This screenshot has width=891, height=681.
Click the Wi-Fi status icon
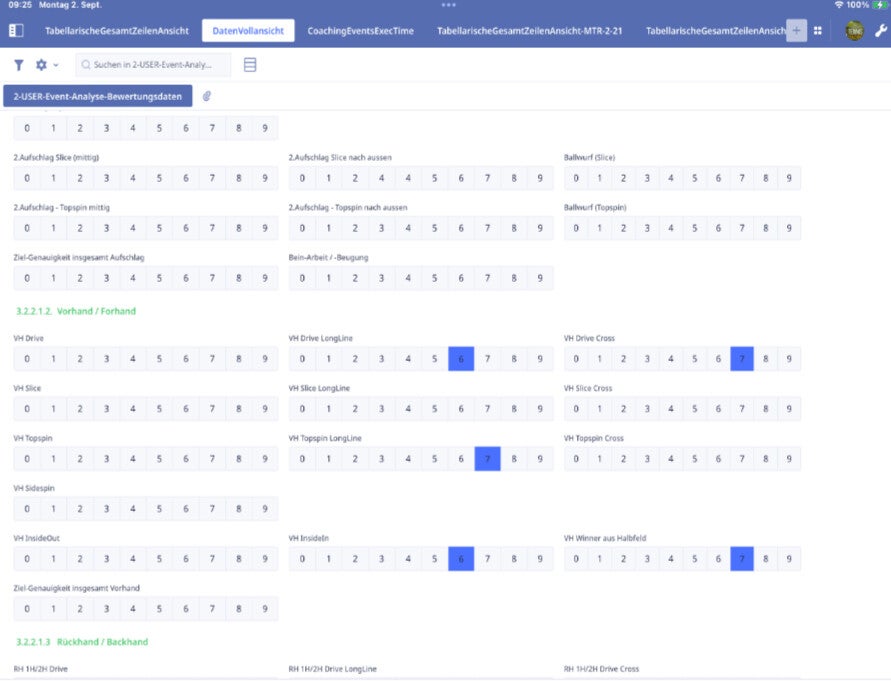(x=839, y=5)
